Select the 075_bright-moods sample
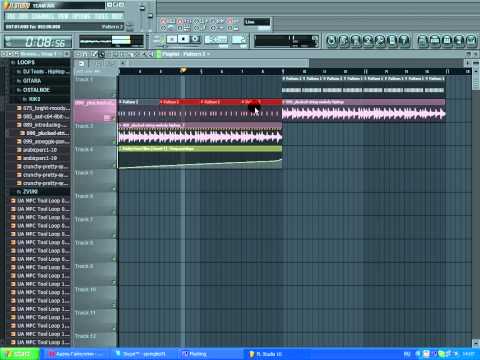The width and height of the screenshot is (480, 360). [x=44, y=108]
